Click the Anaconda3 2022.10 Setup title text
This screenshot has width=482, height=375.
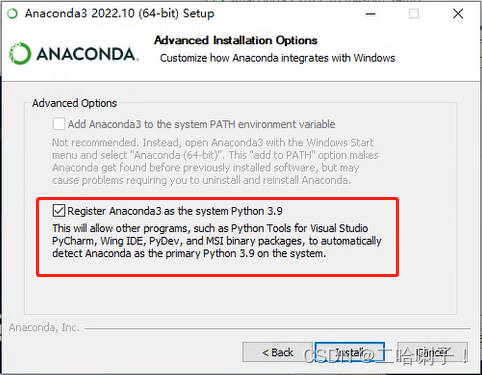click(x=119, y=14)
